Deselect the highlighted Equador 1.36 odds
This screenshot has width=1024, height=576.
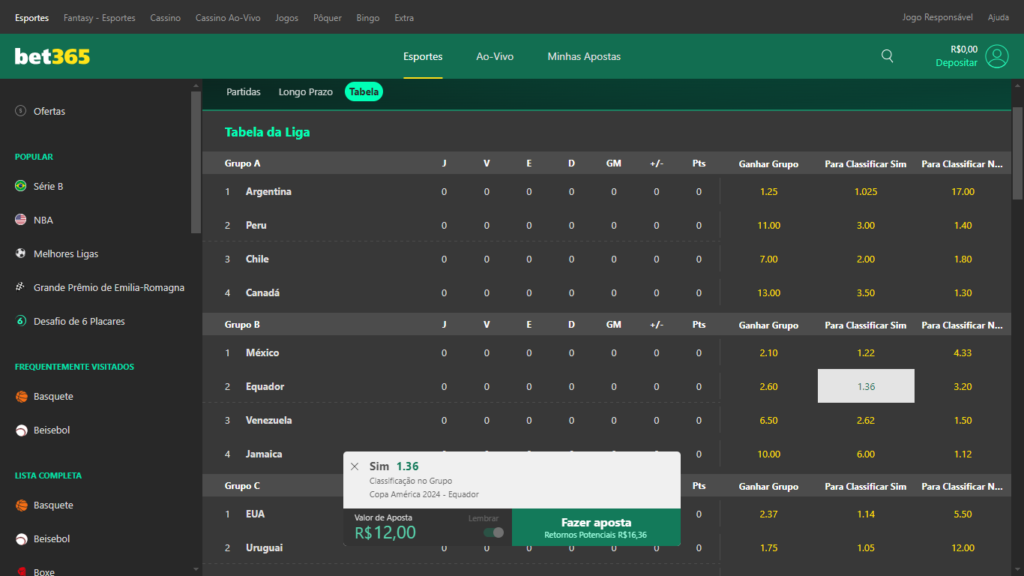pos(866,386)
